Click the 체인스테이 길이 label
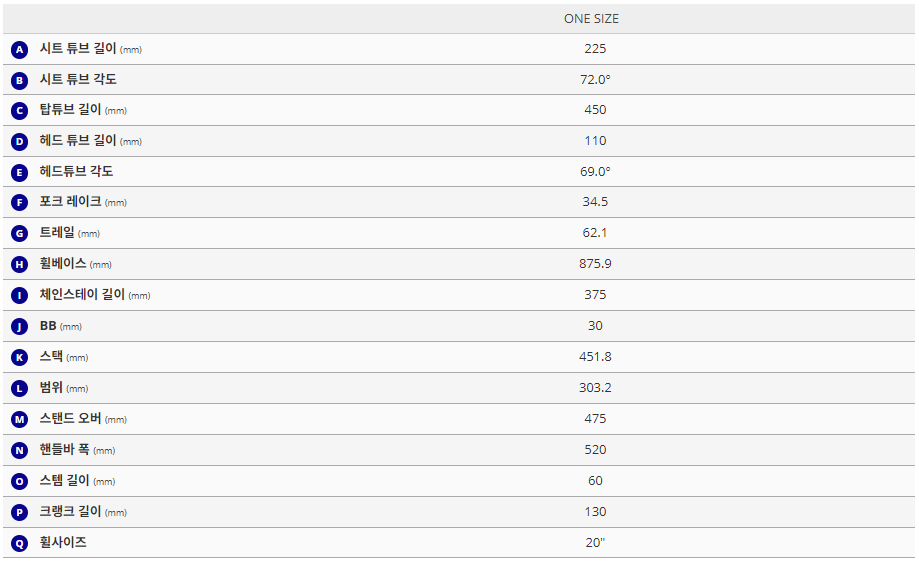This screenshot has width=919, height=561. (82, 295)
